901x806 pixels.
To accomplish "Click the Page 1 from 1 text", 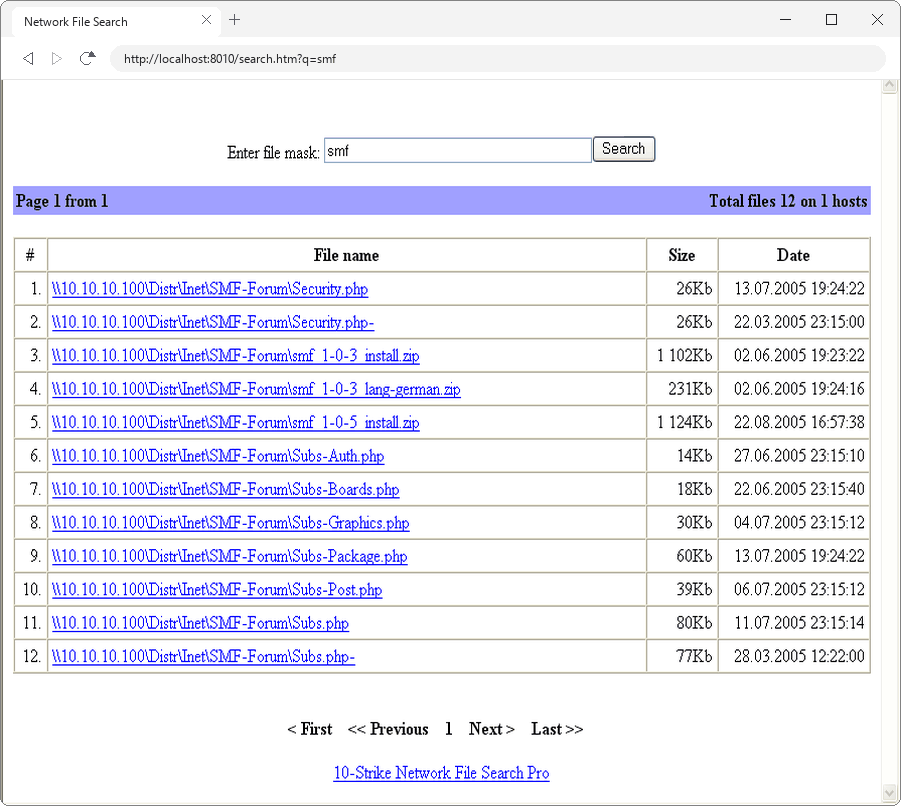I will coord(62,201).
